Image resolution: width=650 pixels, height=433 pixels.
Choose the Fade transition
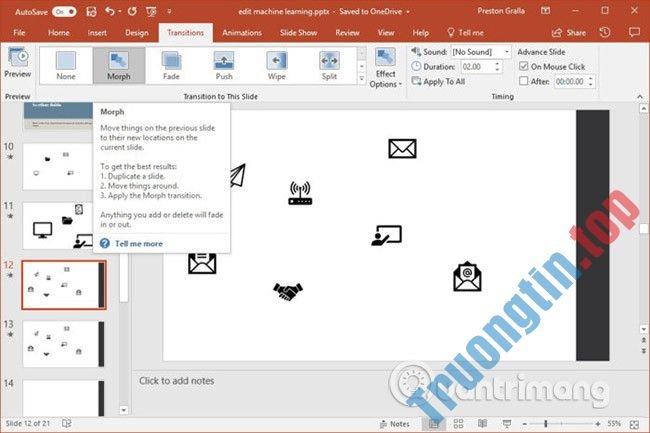[171, 65]
